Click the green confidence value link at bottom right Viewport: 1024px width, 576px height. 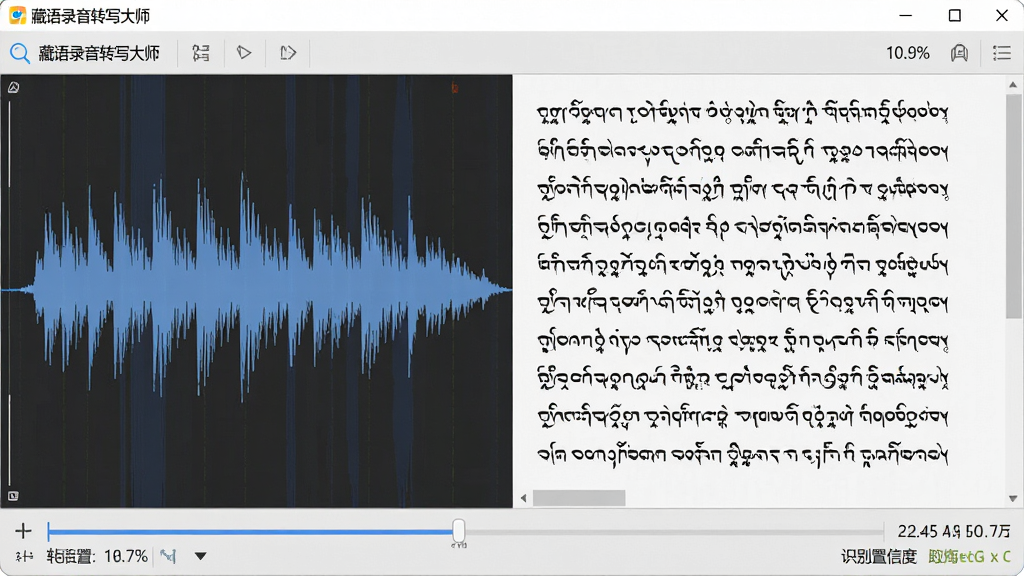click(969, 556)
